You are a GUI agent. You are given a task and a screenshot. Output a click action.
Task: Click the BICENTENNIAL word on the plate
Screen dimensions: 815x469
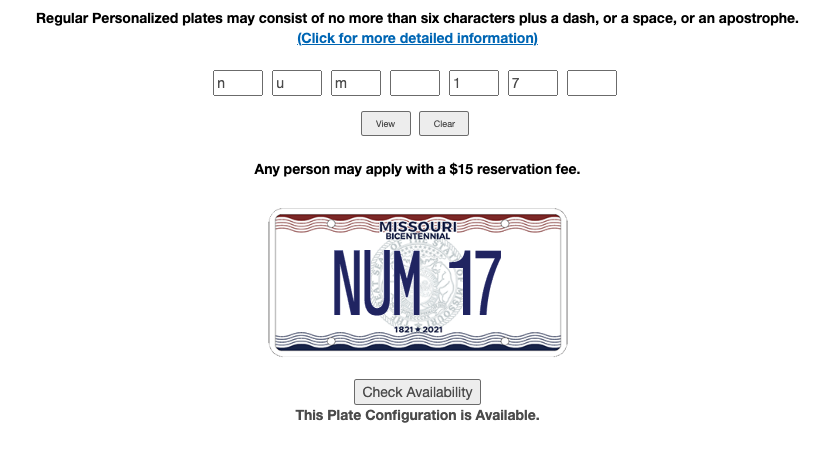pyautogui.click(x=418, y=236)
